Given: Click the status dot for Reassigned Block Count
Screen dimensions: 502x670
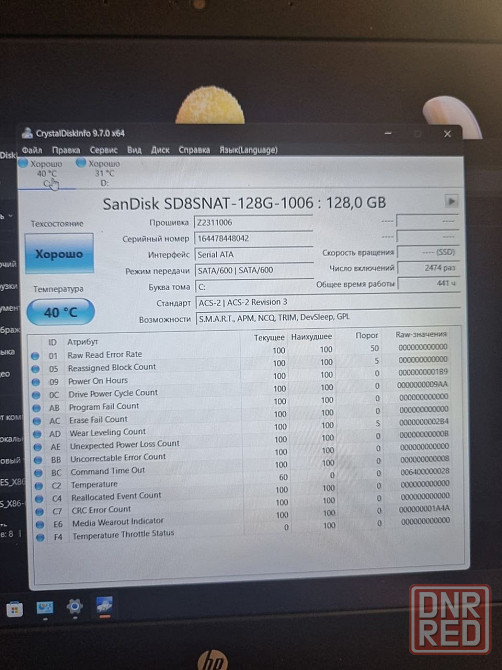Looking at the screenshot, I should tap(35, 369).
